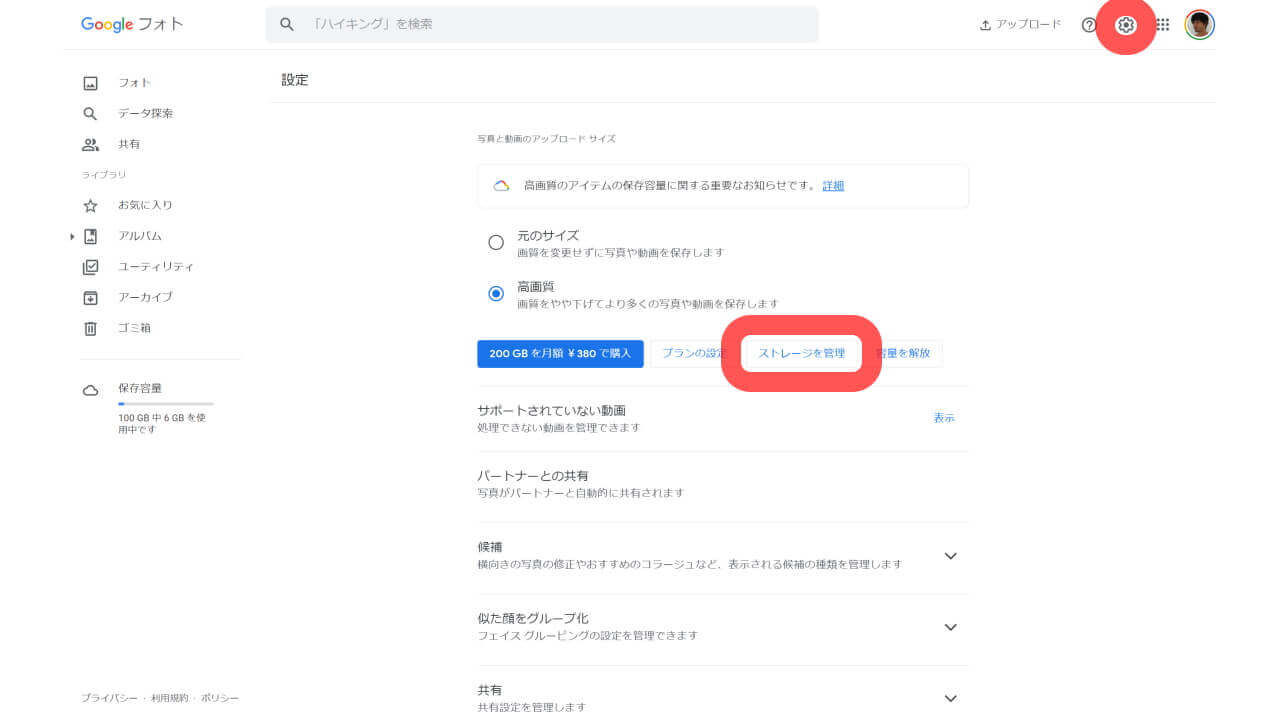Open 詳細 link in the storage notice
Viewport: 1280px width, 720px height.
coord(834,185)
